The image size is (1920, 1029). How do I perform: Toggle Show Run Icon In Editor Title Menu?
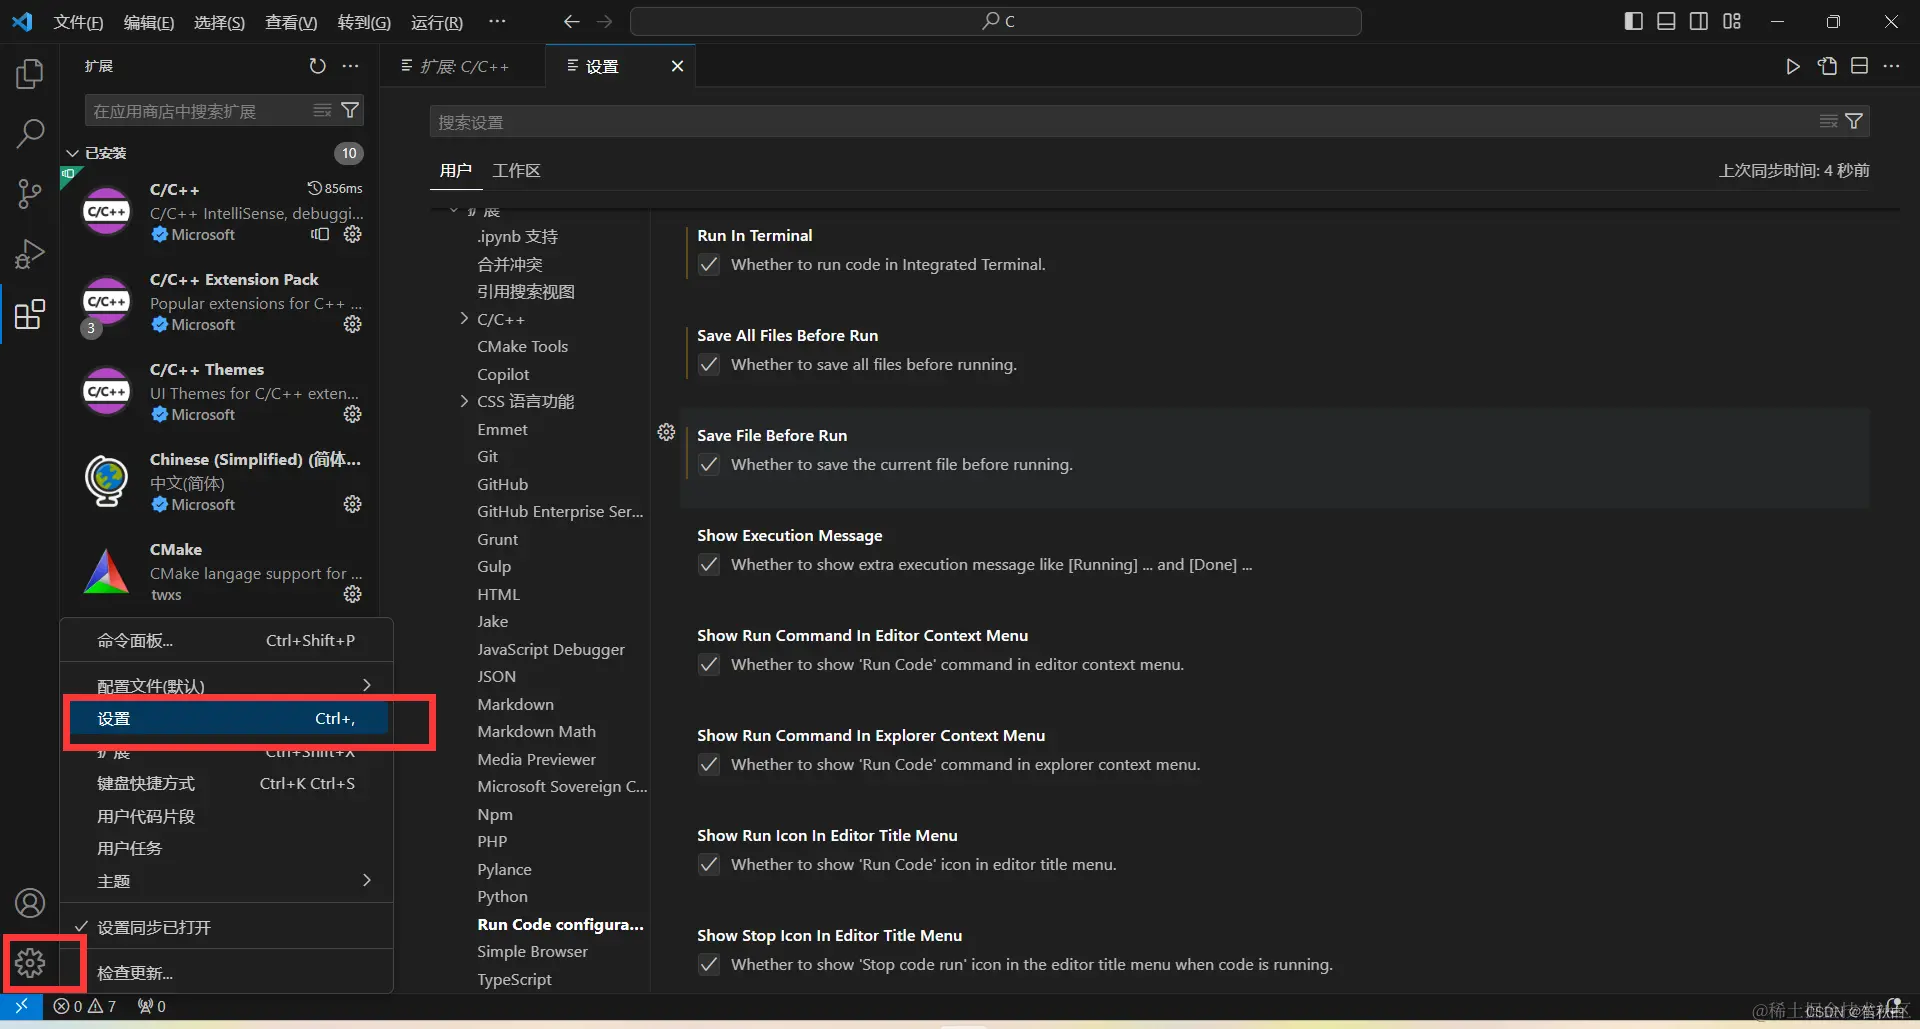click(709, 865)
